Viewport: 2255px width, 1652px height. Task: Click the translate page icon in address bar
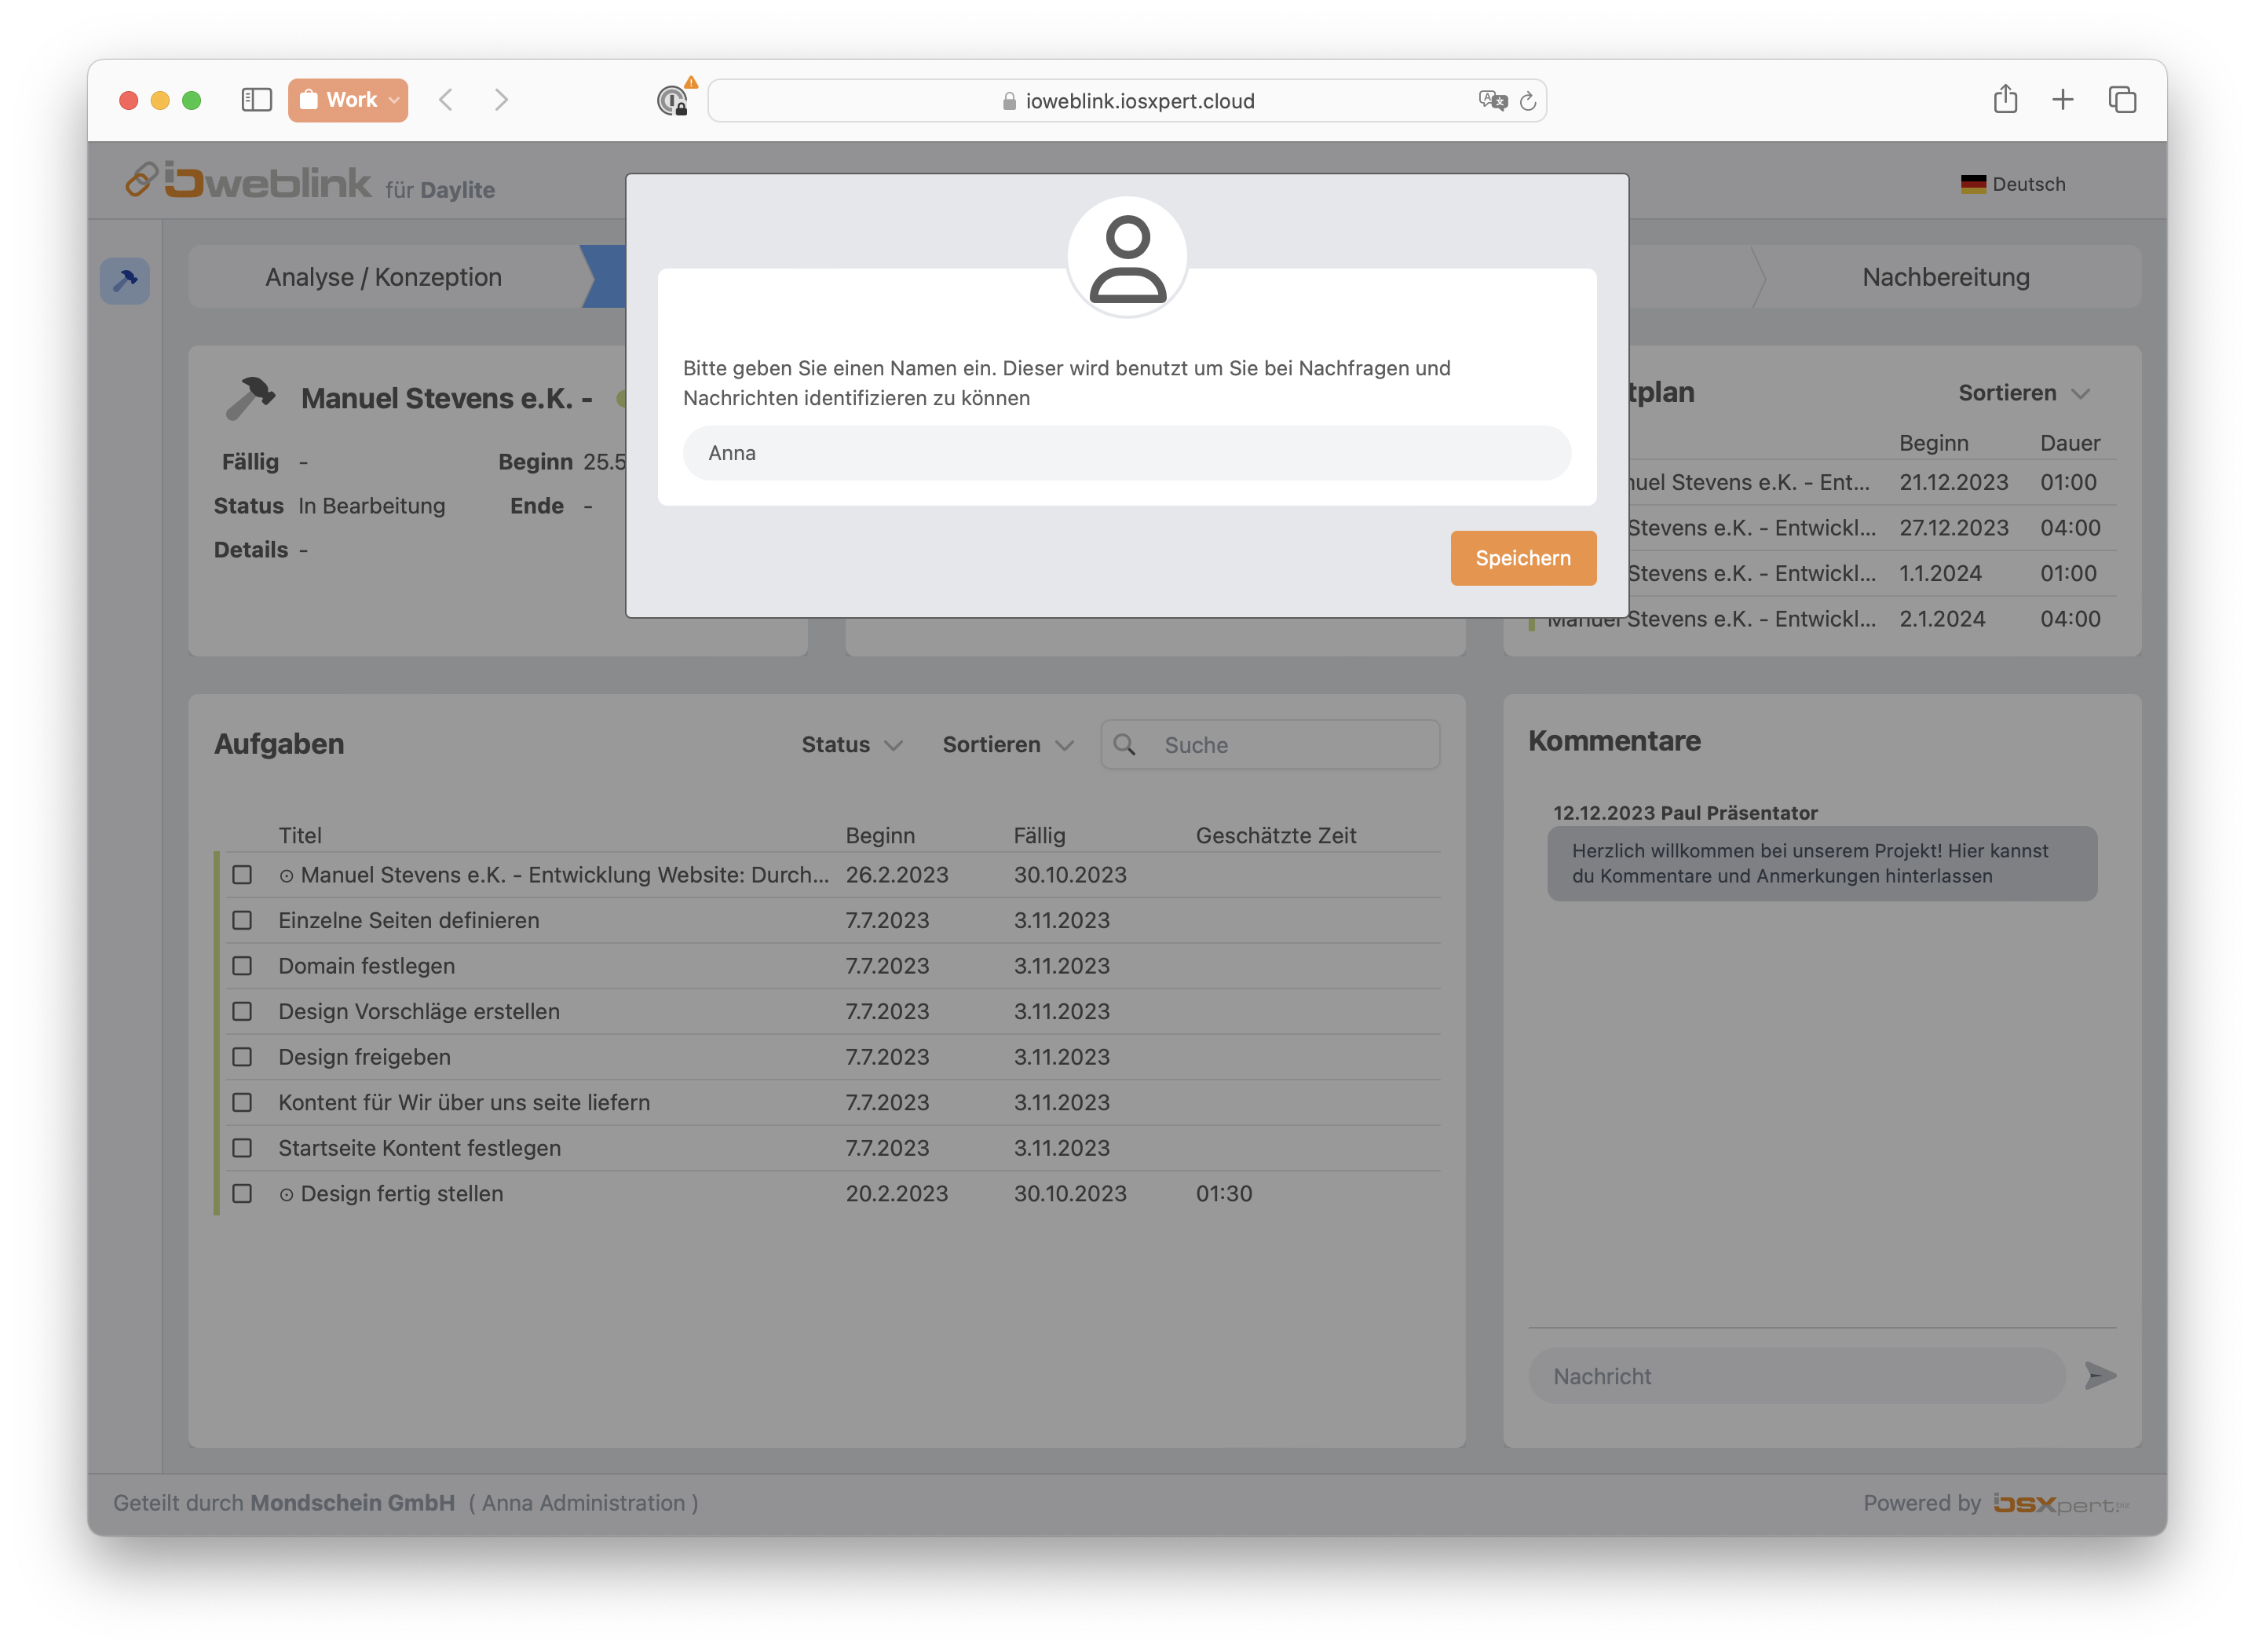(1492, 101)
